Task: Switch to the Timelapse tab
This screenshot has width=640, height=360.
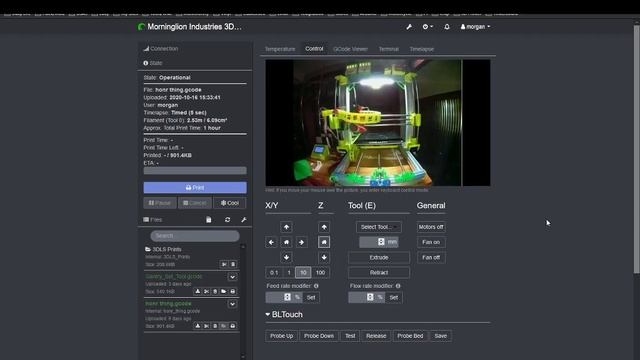Action: tap(422, 49)
